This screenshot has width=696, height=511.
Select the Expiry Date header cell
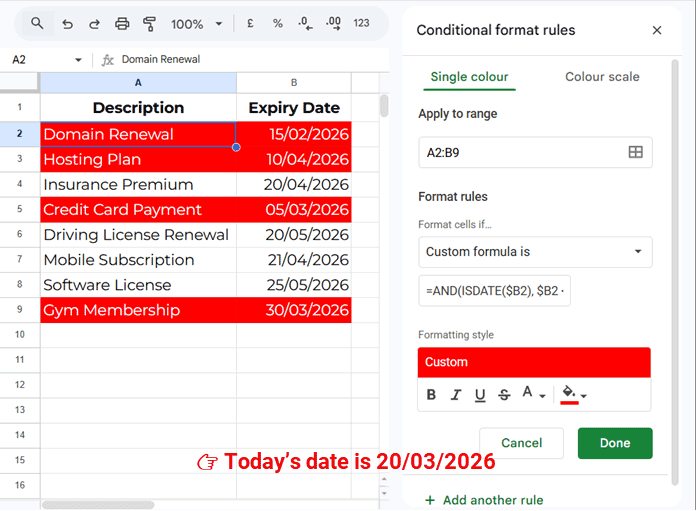click(x=294, y=107)
